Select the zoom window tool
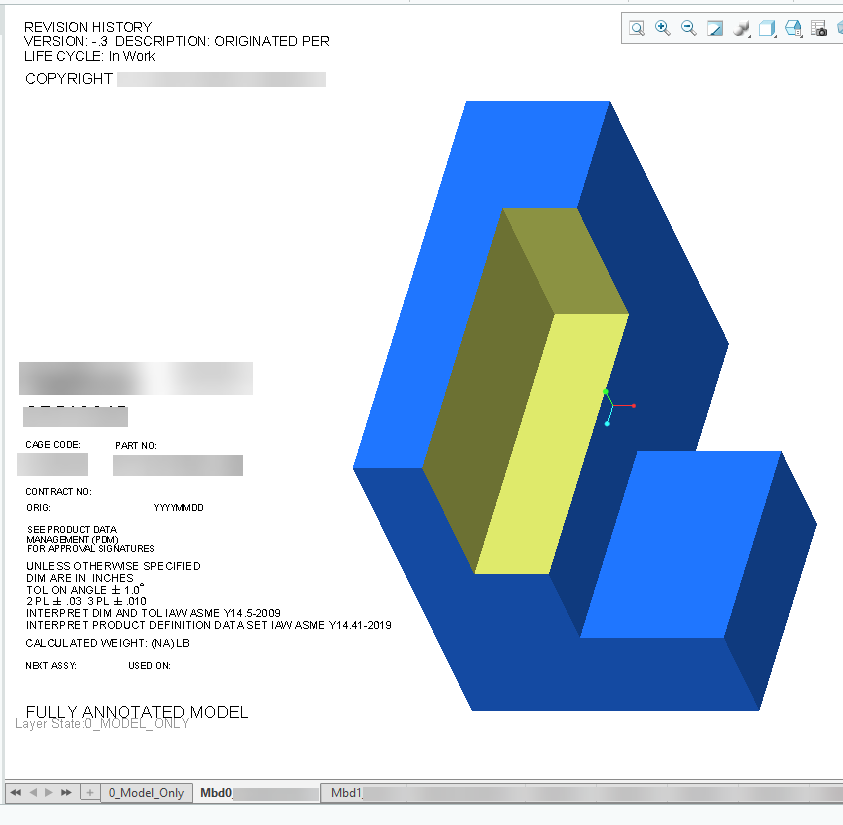843x825 pixels. click(636, 28)
